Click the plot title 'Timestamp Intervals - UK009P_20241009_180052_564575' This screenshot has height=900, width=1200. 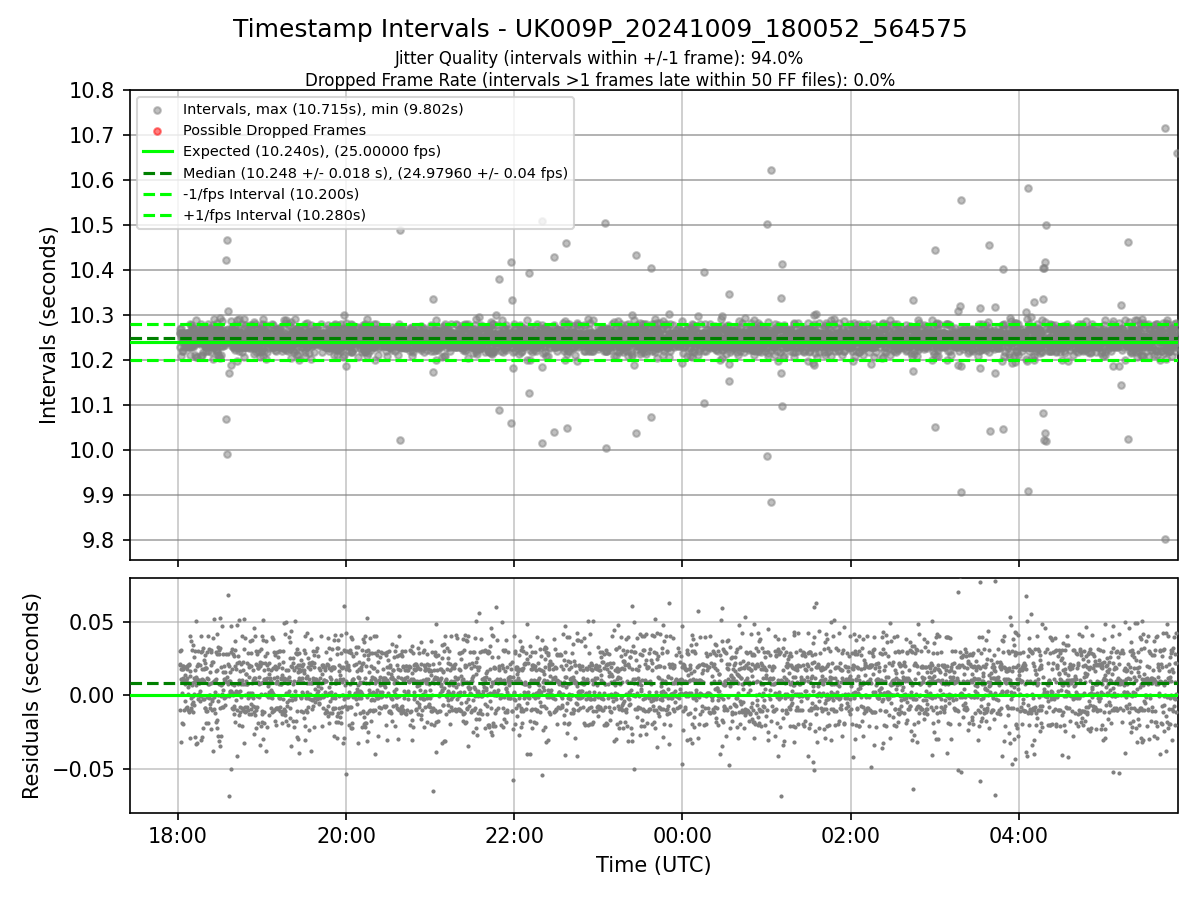point(600,29)
